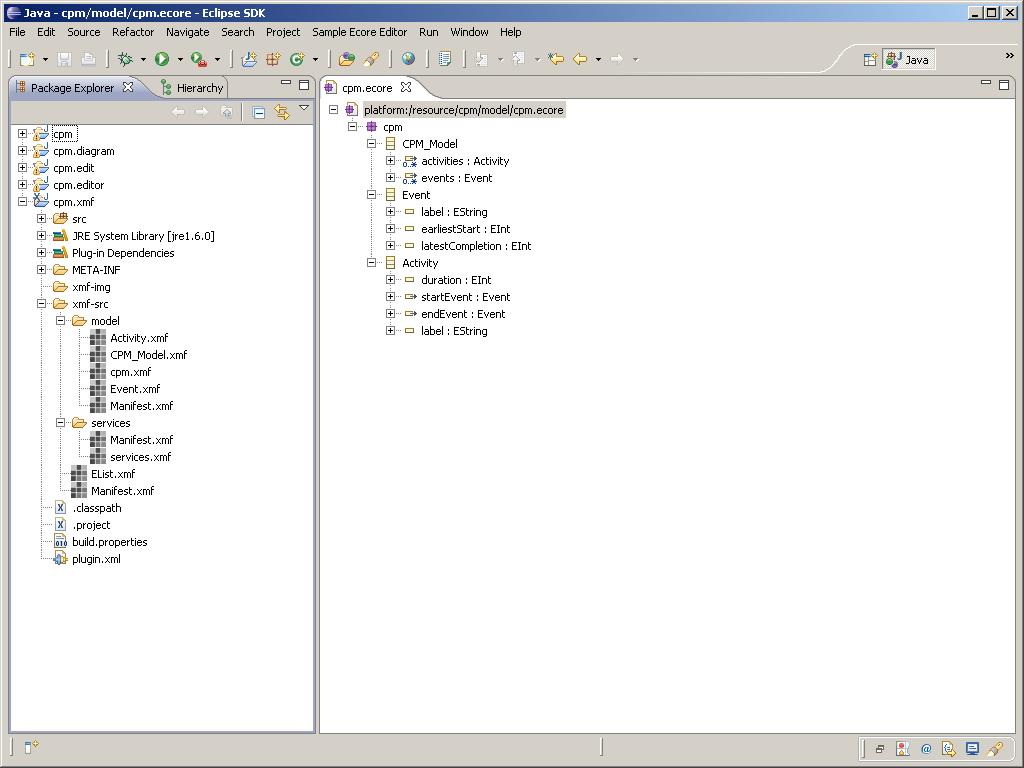The width and height of the screenshot is (1024, 768).
Task: Click the New Java Class icon
Action: [x=297, y=59]
